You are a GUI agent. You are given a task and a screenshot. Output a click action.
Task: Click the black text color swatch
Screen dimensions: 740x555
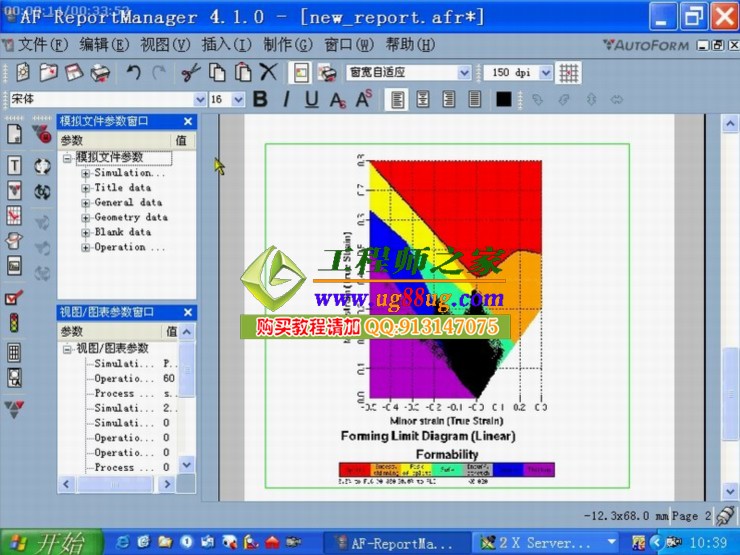pos(504,99)
